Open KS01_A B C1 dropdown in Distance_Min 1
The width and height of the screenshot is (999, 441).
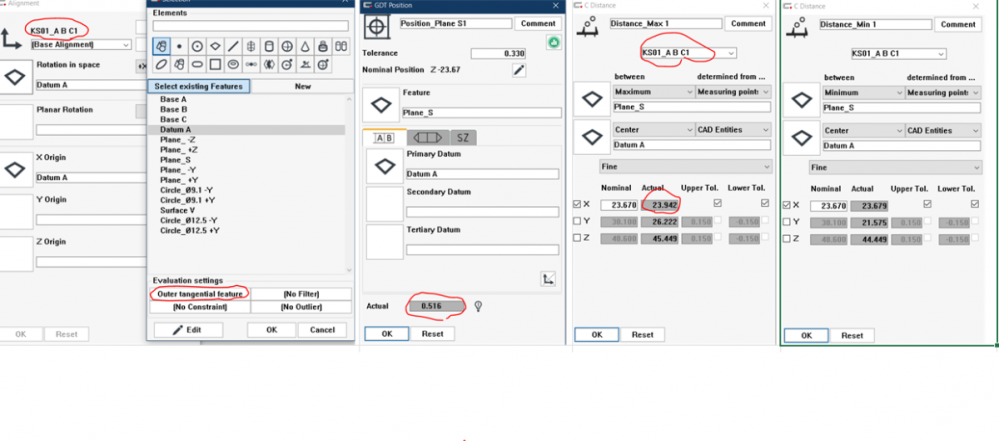point(898,54)
